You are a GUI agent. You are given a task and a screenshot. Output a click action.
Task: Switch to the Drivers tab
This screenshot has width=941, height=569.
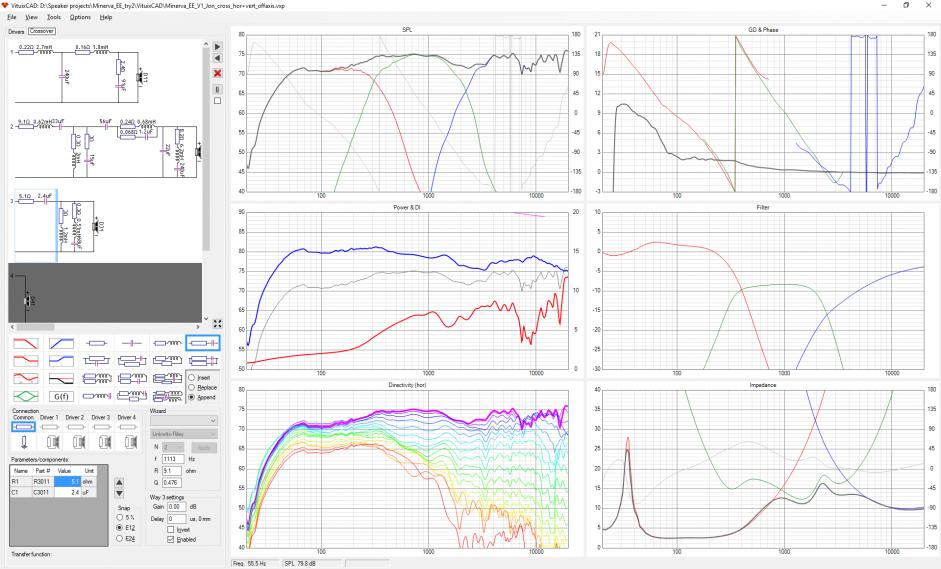click(16, 31)
